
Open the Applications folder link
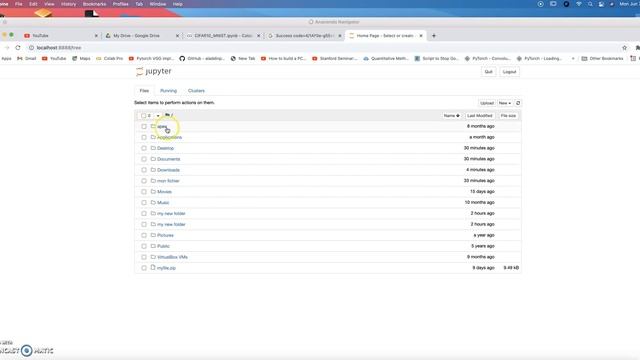click(169, 138)
